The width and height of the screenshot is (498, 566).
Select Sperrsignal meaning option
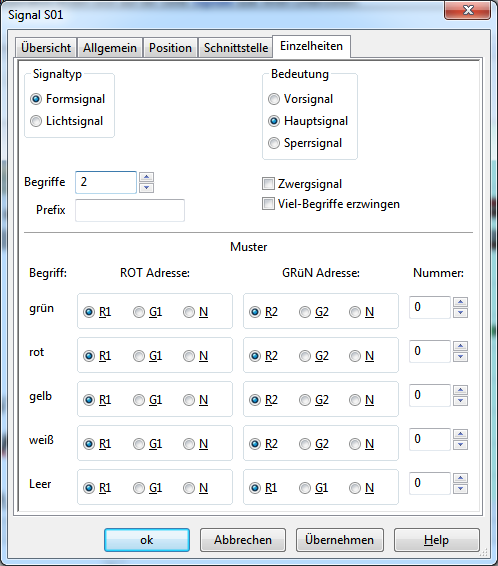(x=305, y=143)
